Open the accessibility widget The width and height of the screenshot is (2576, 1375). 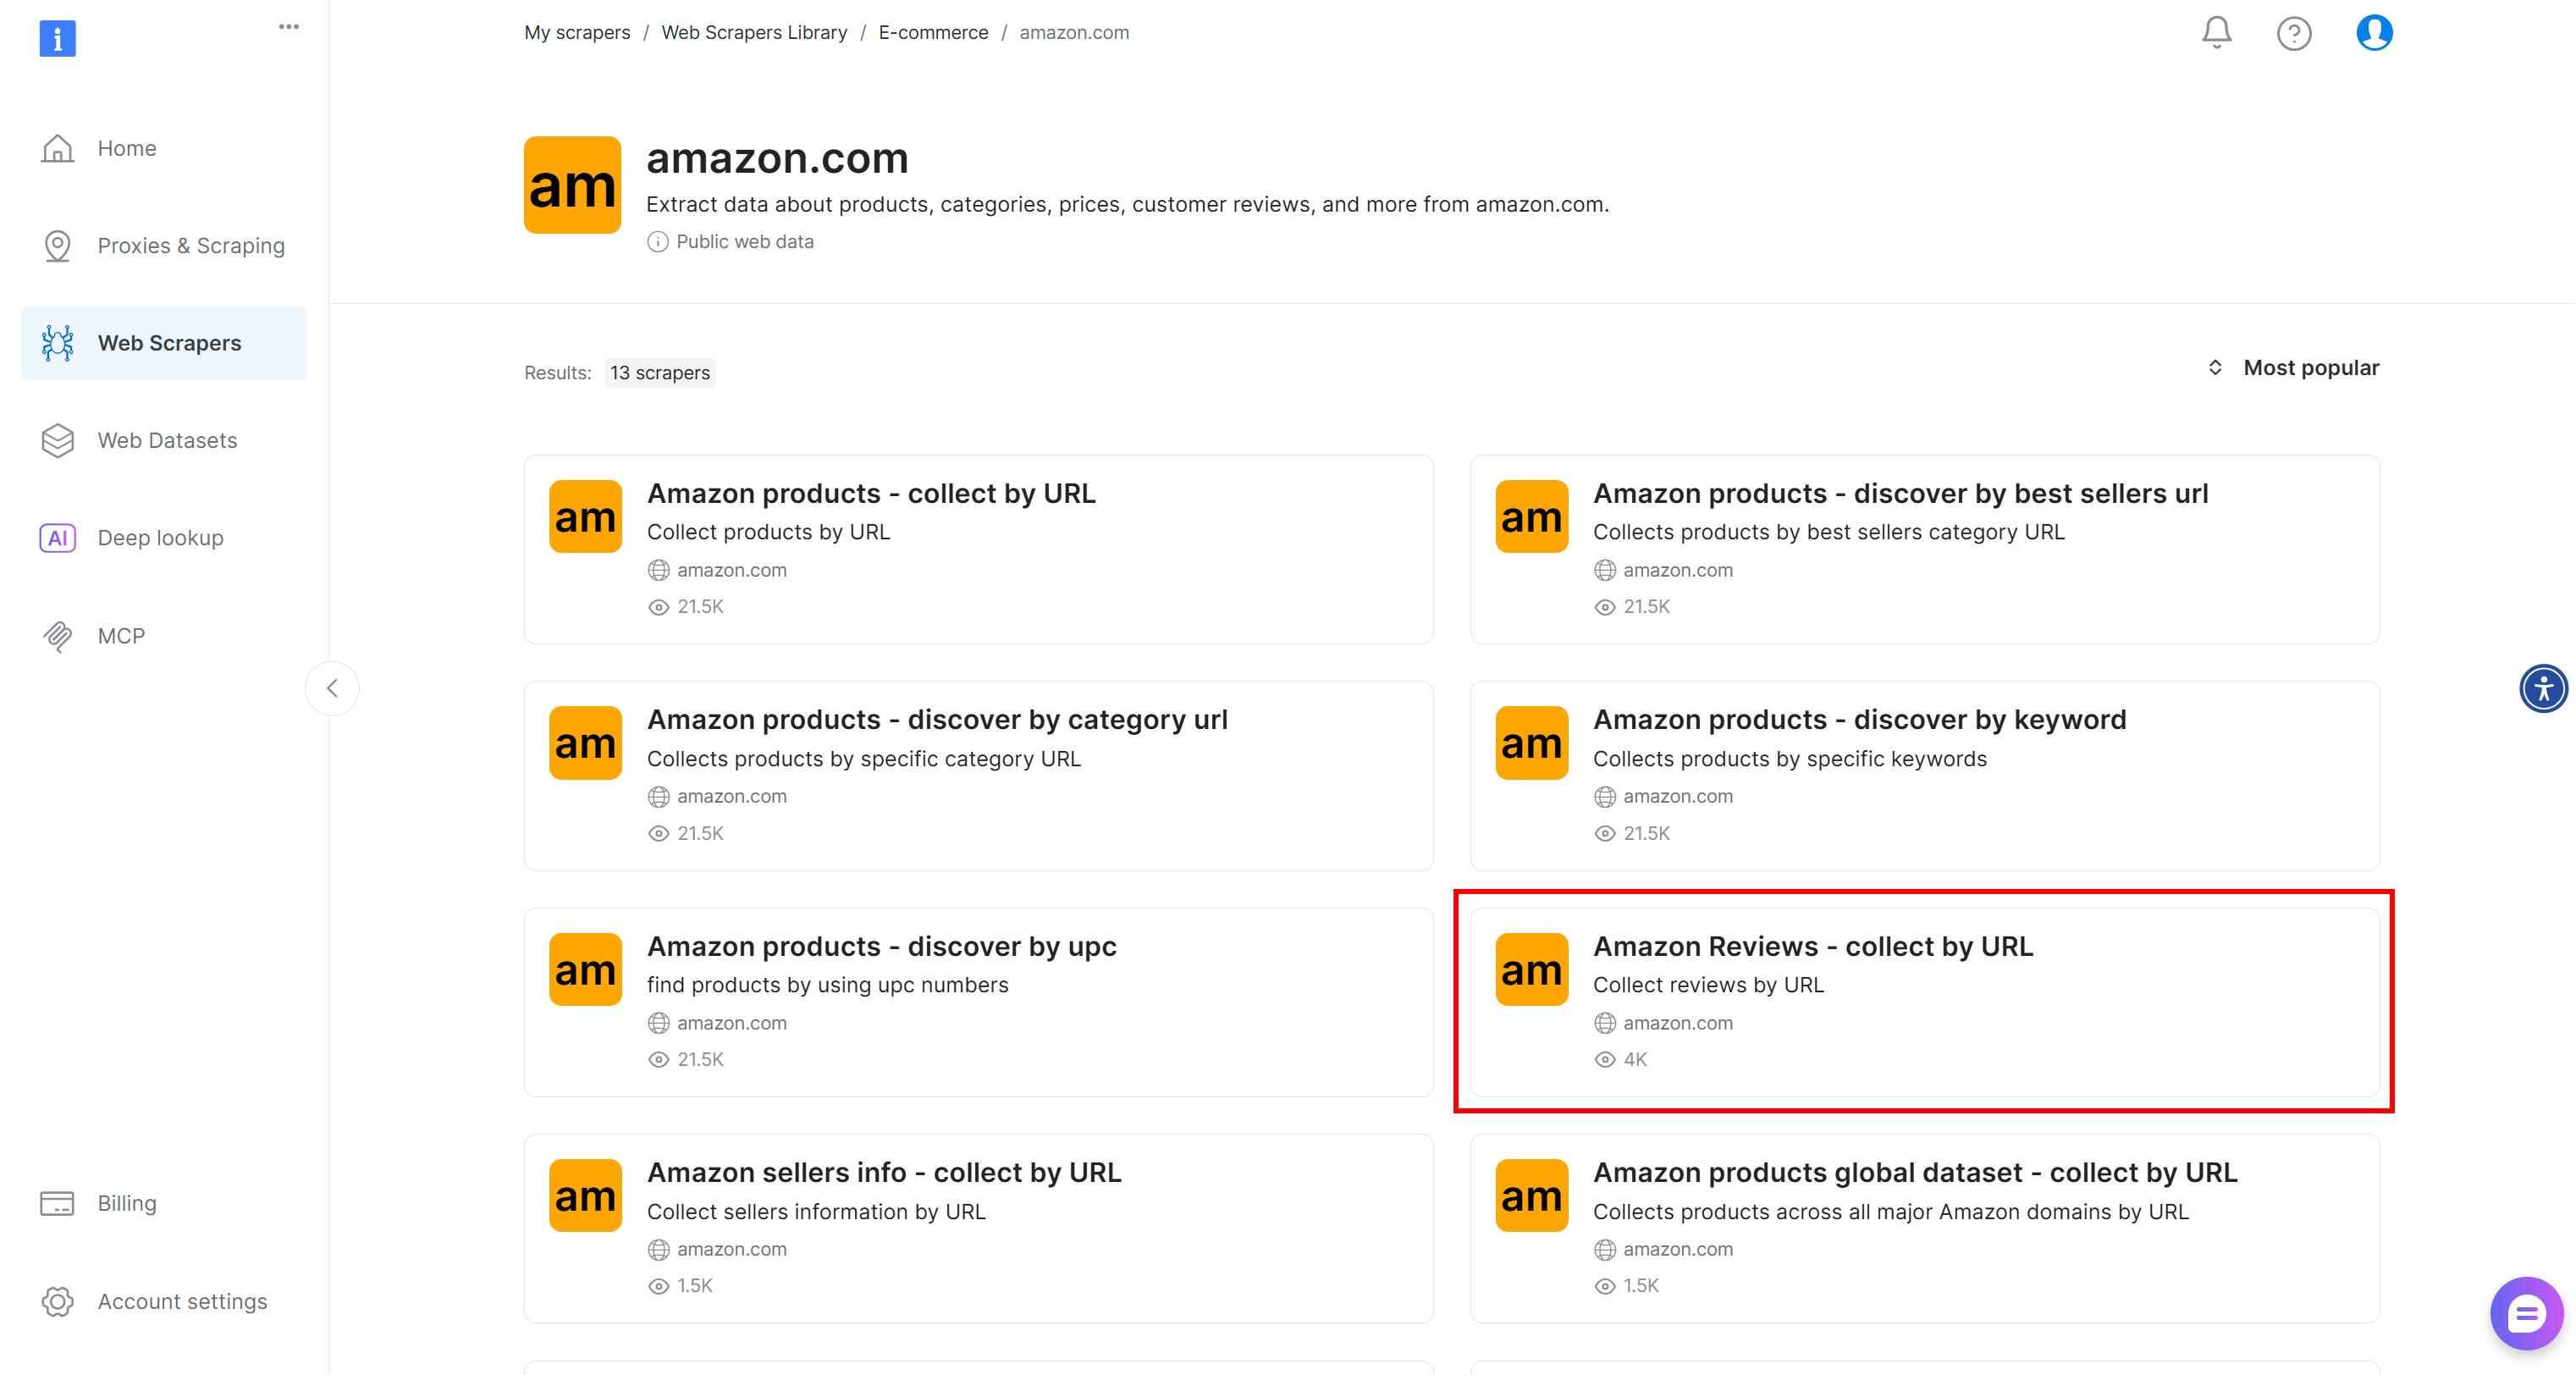pos(2545,688)
